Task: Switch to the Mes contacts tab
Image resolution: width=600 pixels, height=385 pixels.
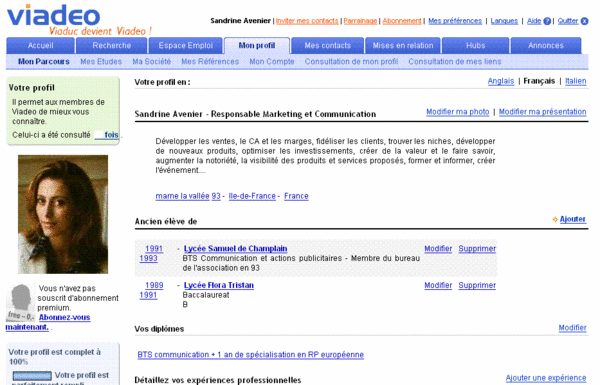Action: coord(328,46)
